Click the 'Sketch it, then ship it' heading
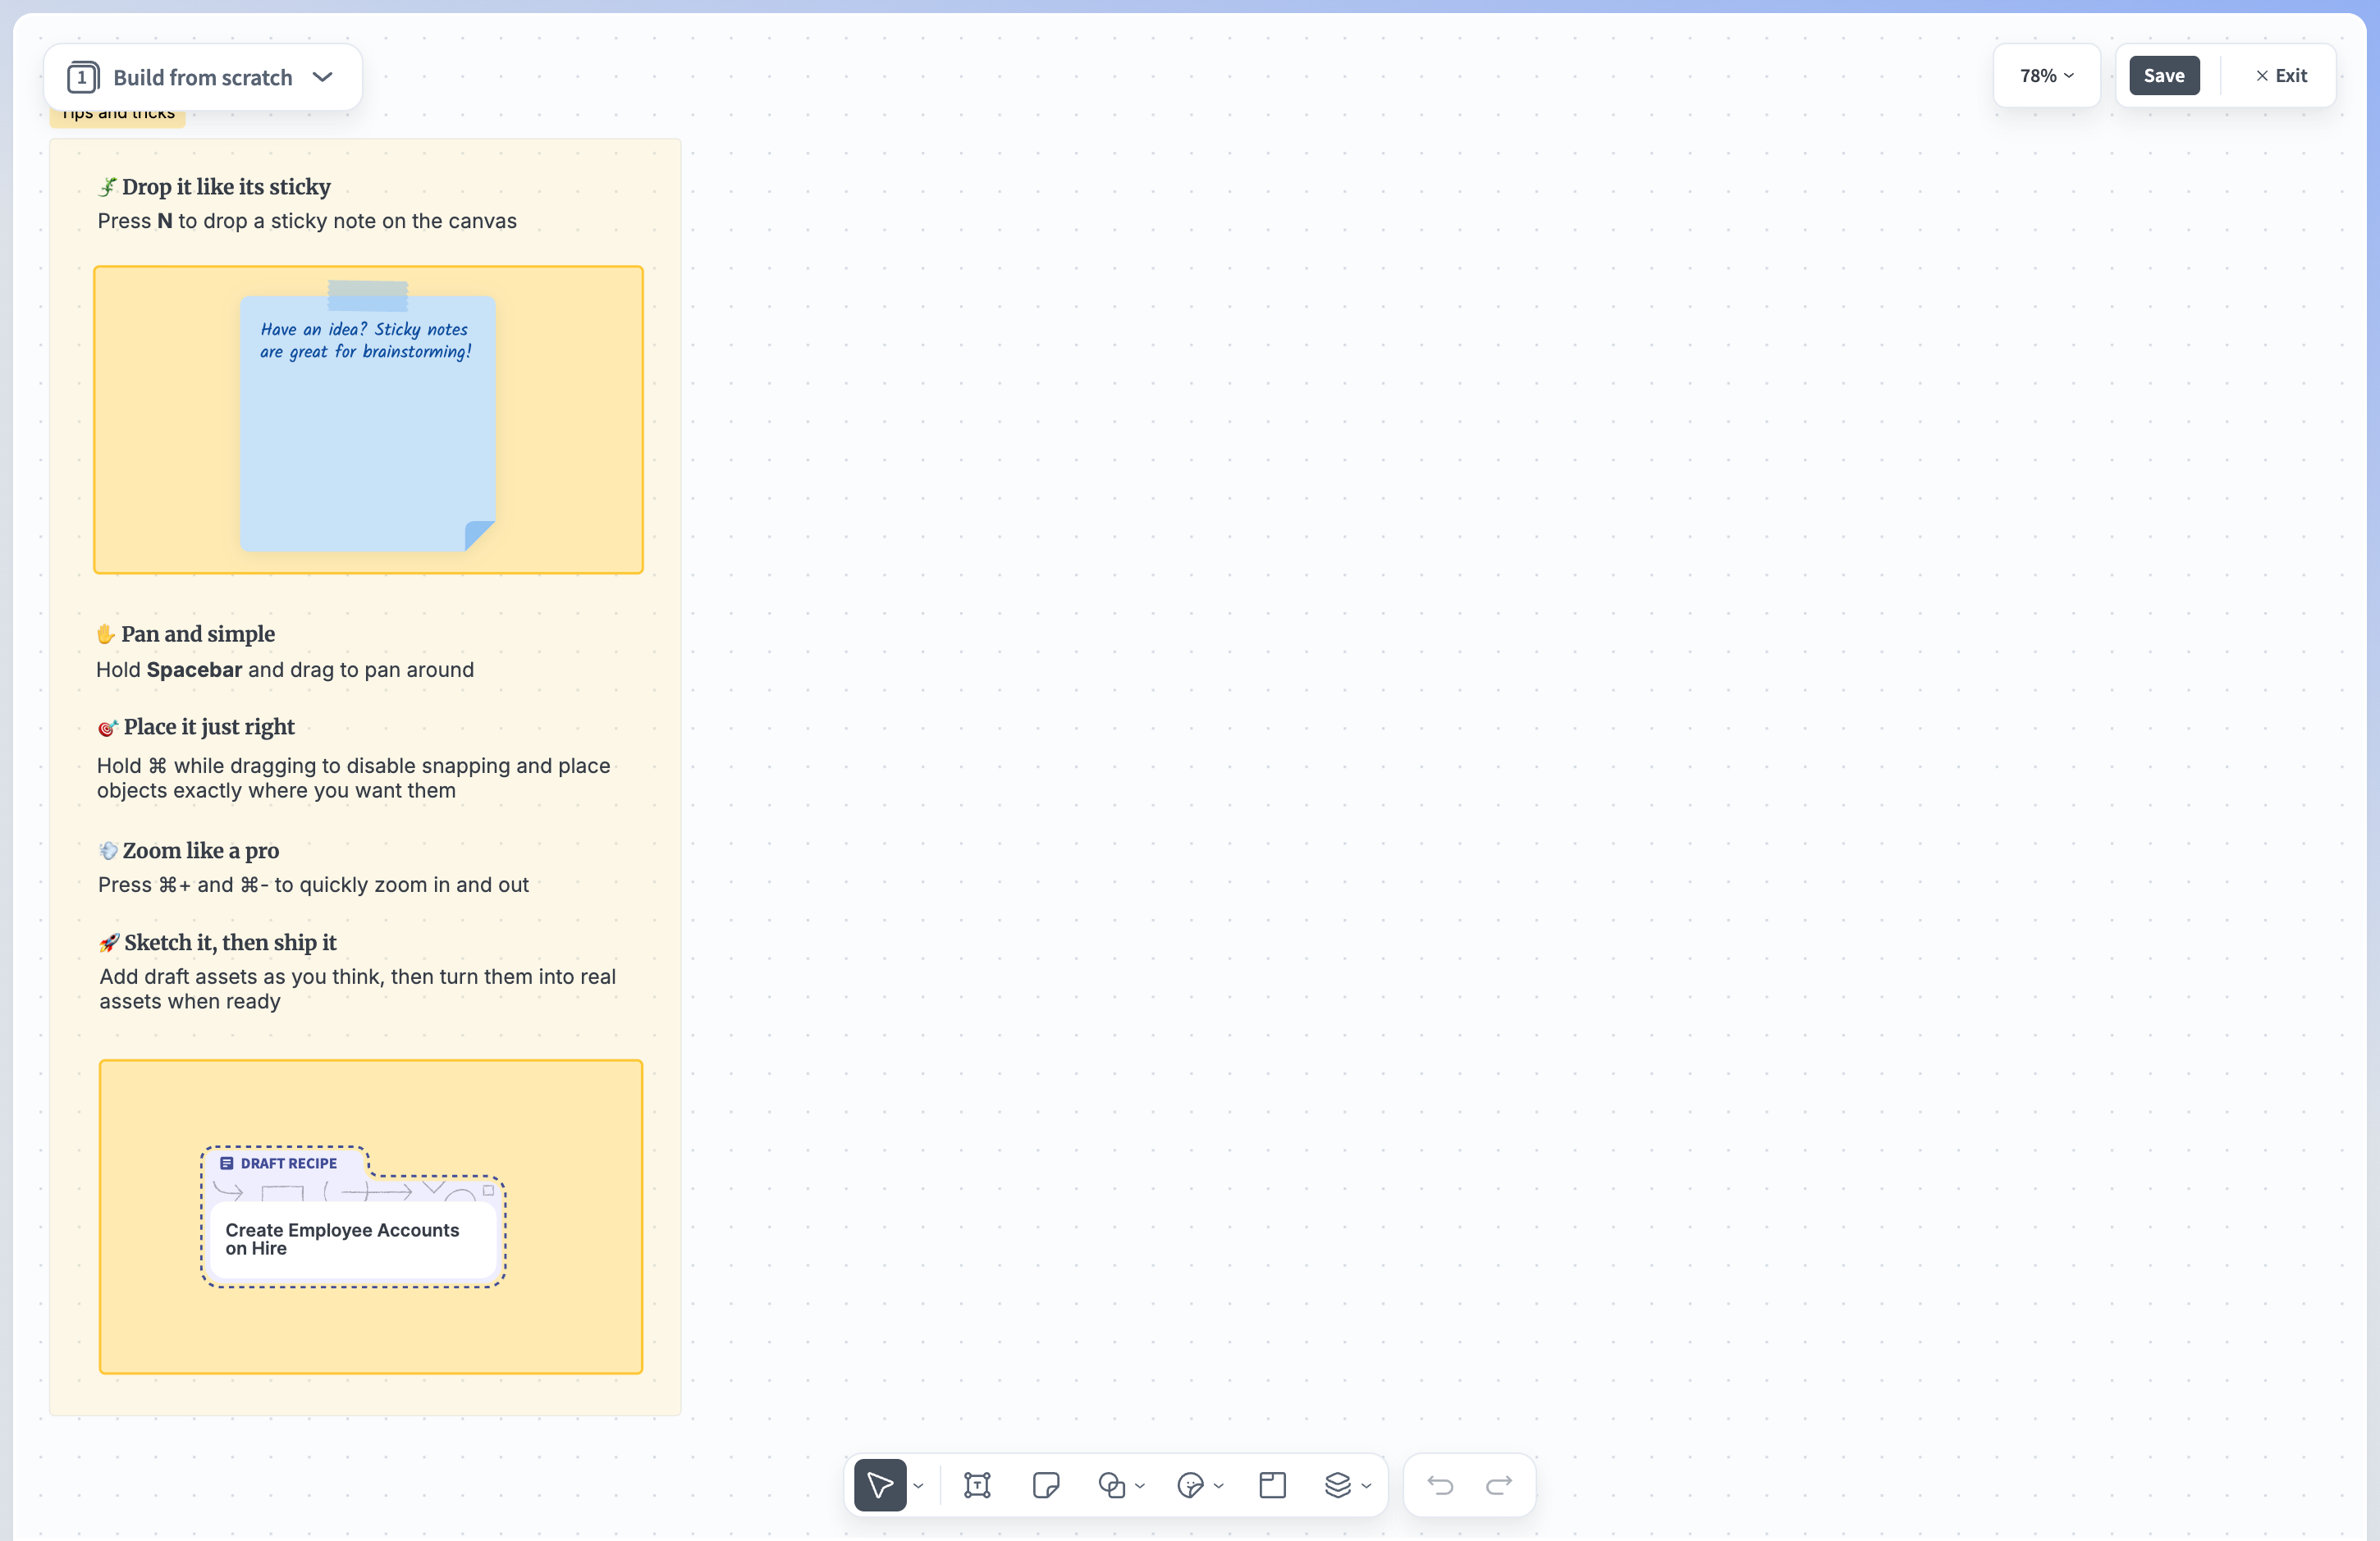 pos(230,943)
